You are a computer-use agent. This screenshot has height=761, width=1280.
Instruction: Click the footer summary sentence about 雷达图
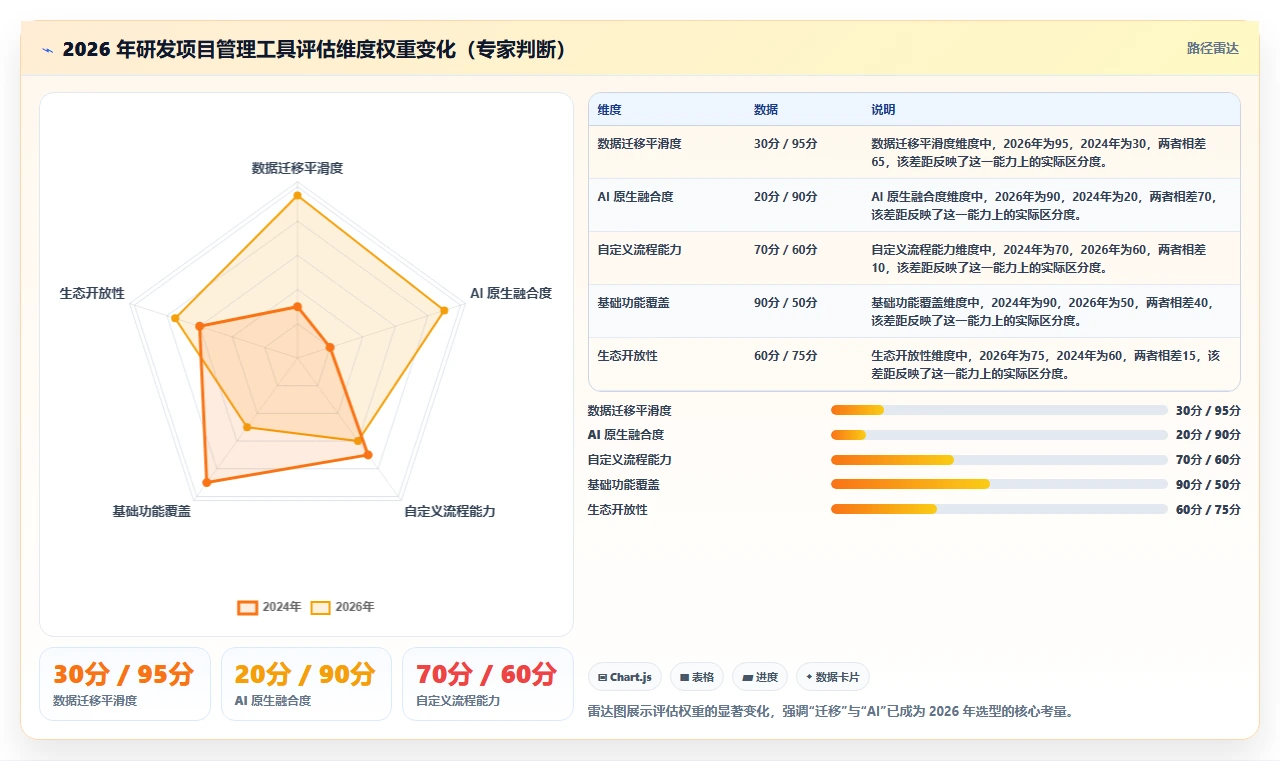830,711
